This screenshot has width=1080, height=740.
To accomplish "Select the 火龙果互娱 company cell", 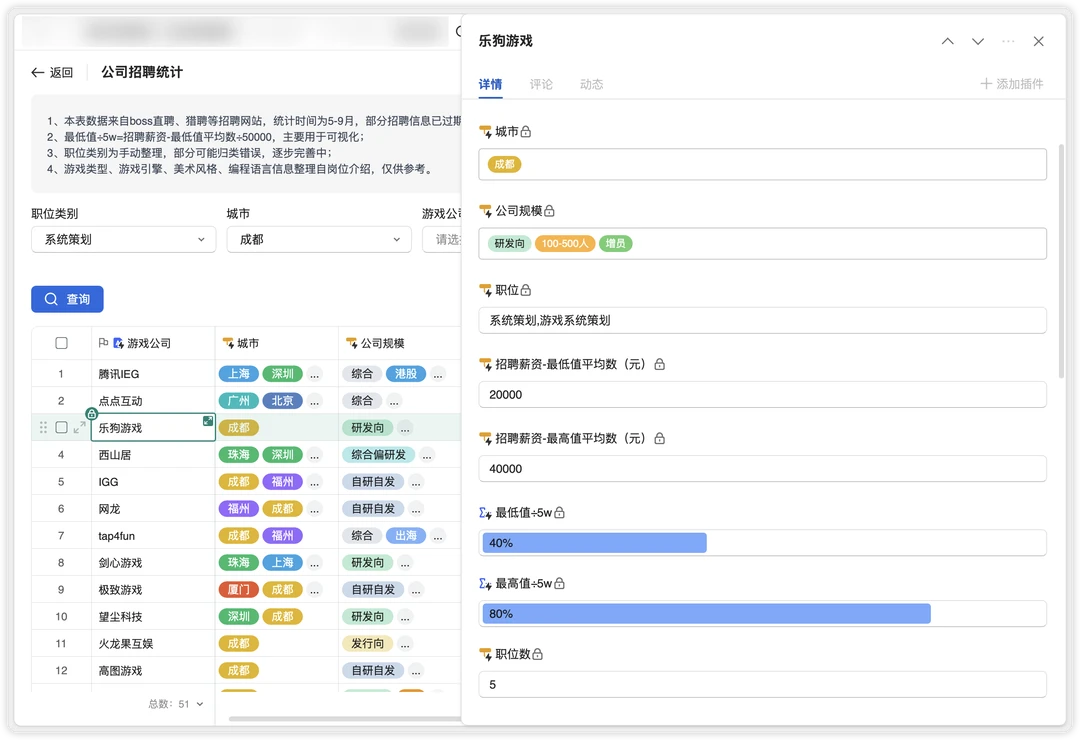I will tap(153, 644).
